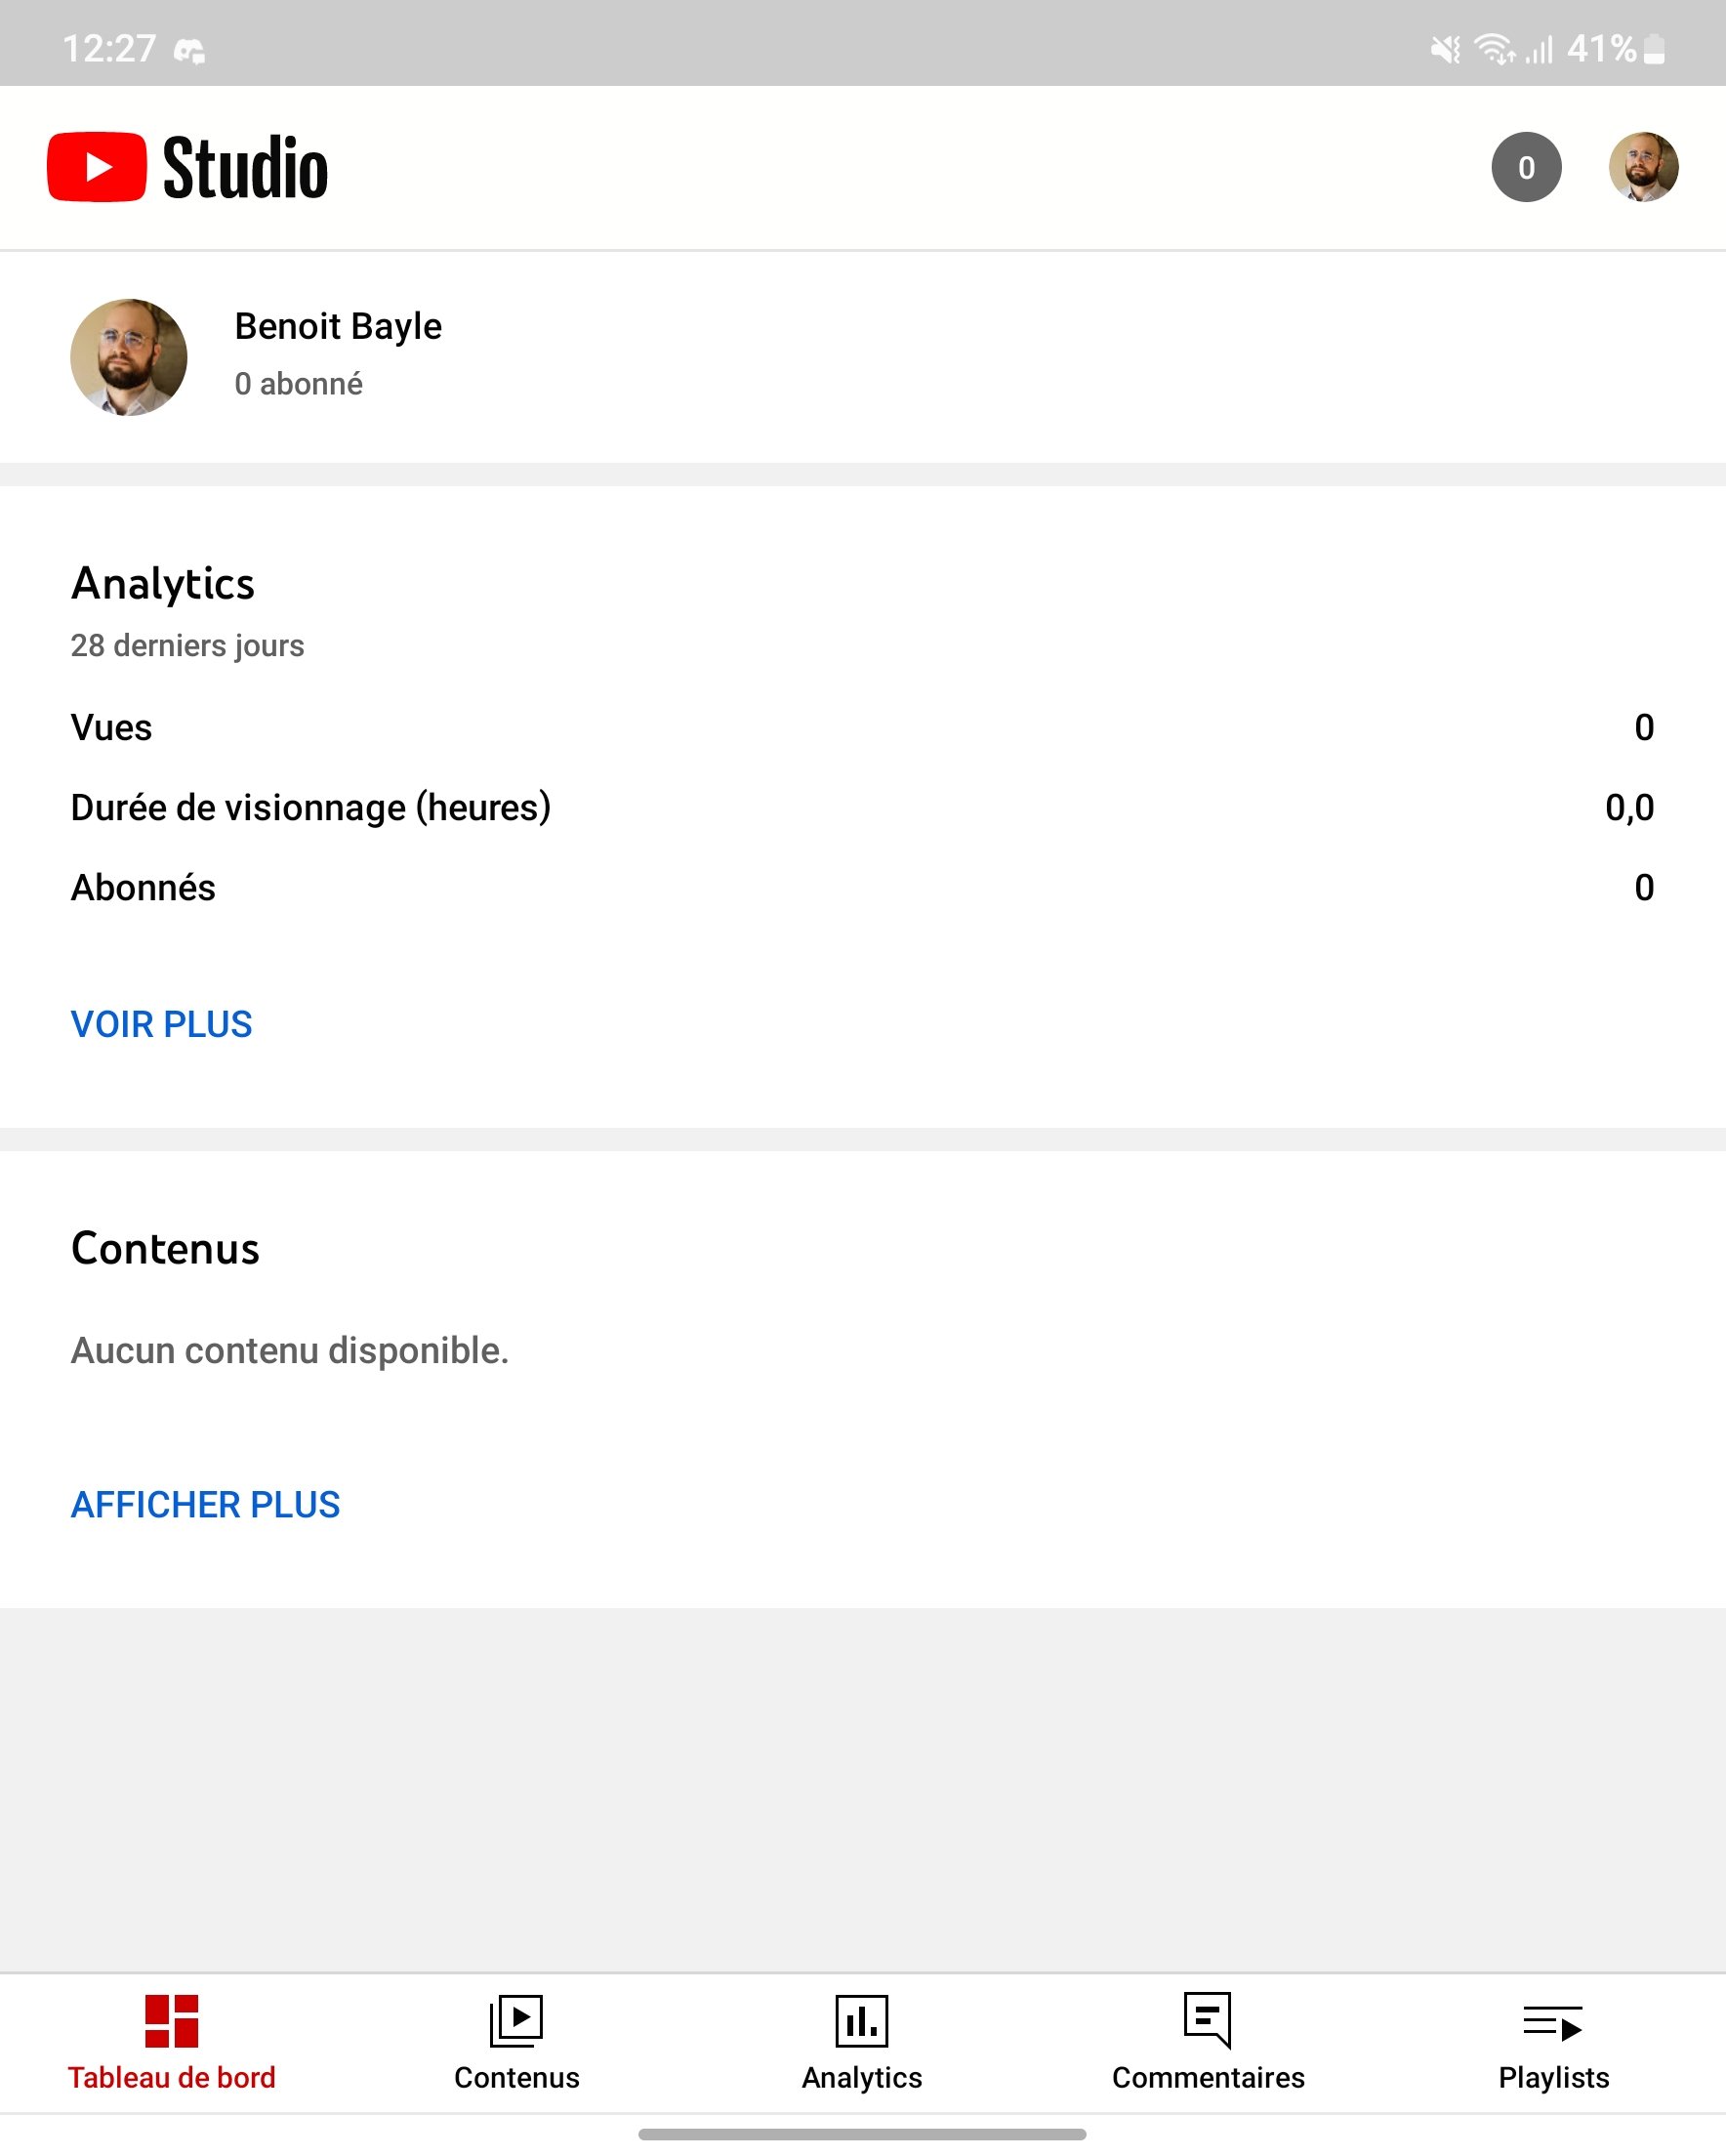Tap the bottom gesture navigation handle
Image resolution: width=1726 pixels, height=2156 pixels.
pyautogui.click(x=862, y=2134)
